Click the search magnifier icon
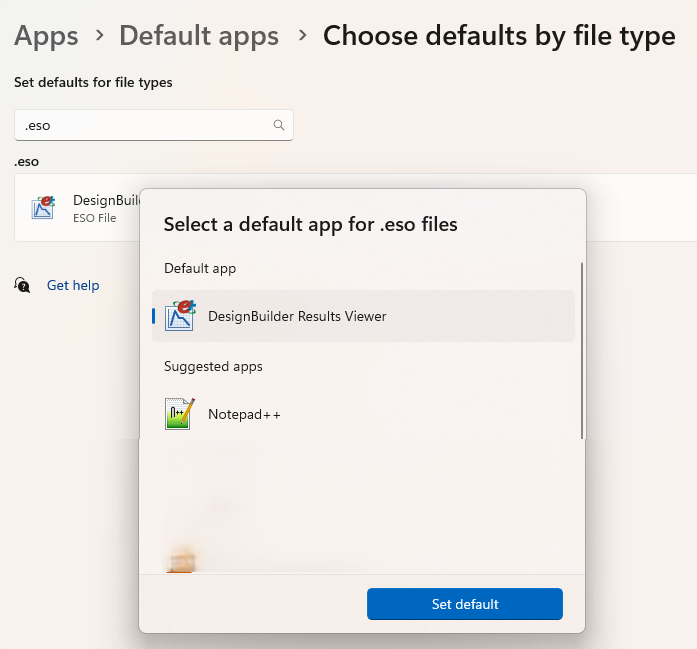The image size is (697, 649). (x=279, y=126)
